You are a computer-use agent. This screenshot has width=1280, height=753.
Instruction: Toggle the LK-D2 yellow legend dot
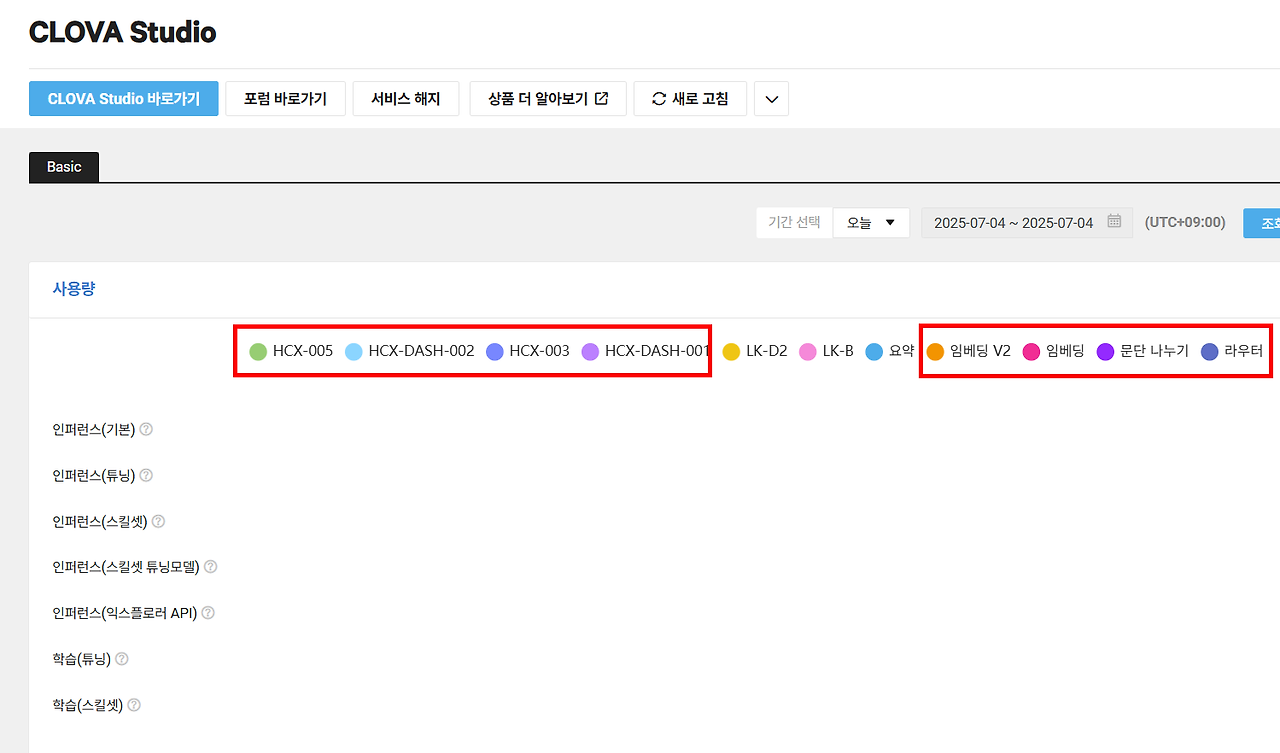coord(731,352)
